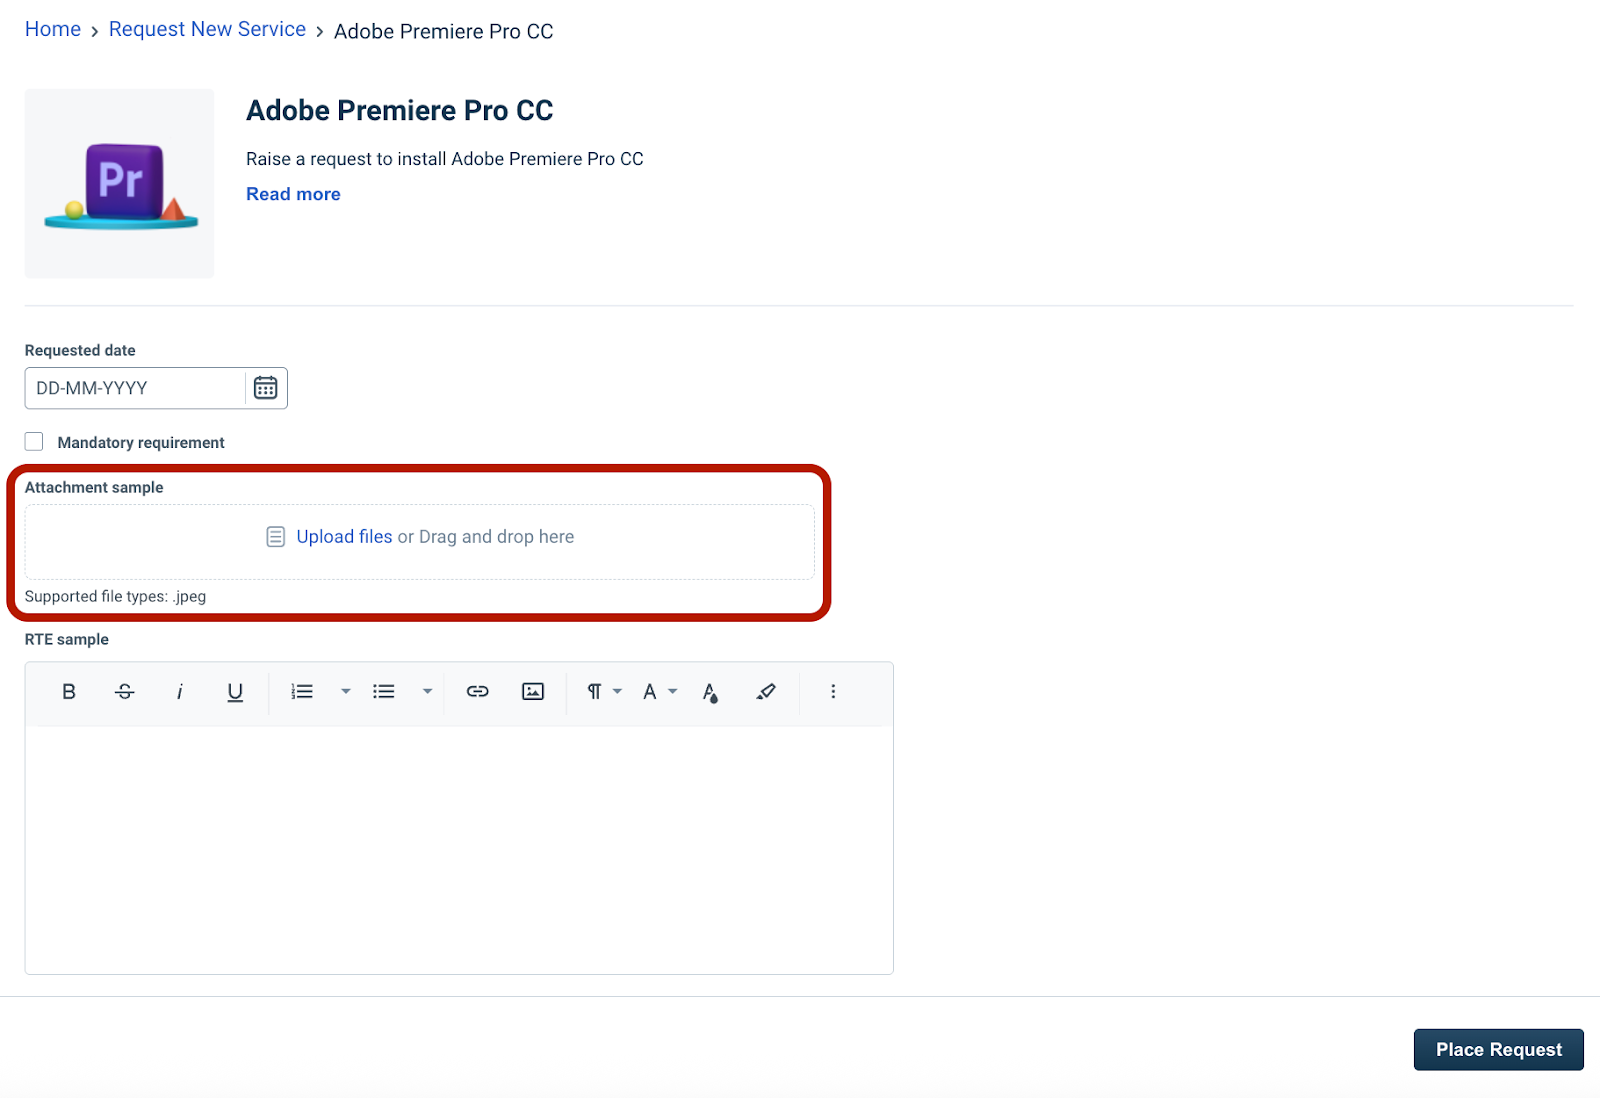
Task: Click the 'Adobe Premiere Pro CC' heading
Action: tap(400, 110)
